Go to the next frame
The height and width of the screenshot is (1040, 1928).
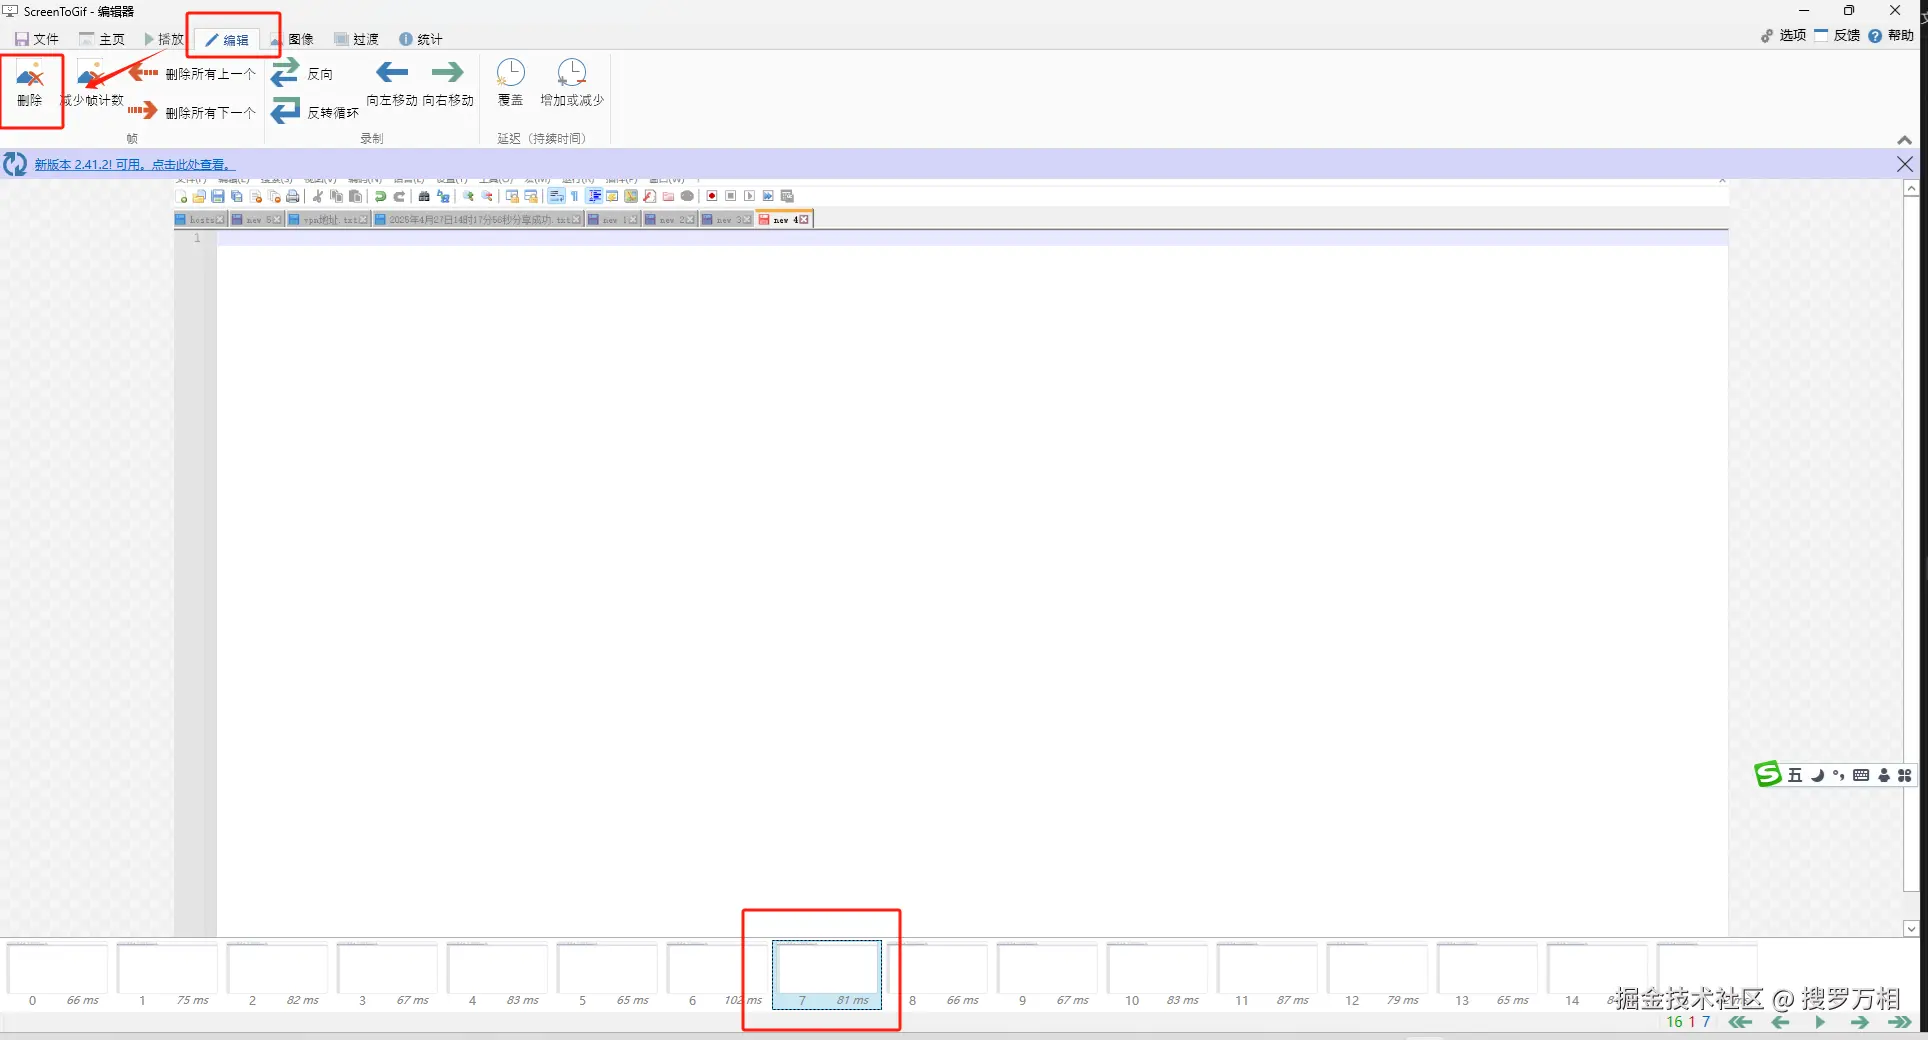coord(1860,1022)
